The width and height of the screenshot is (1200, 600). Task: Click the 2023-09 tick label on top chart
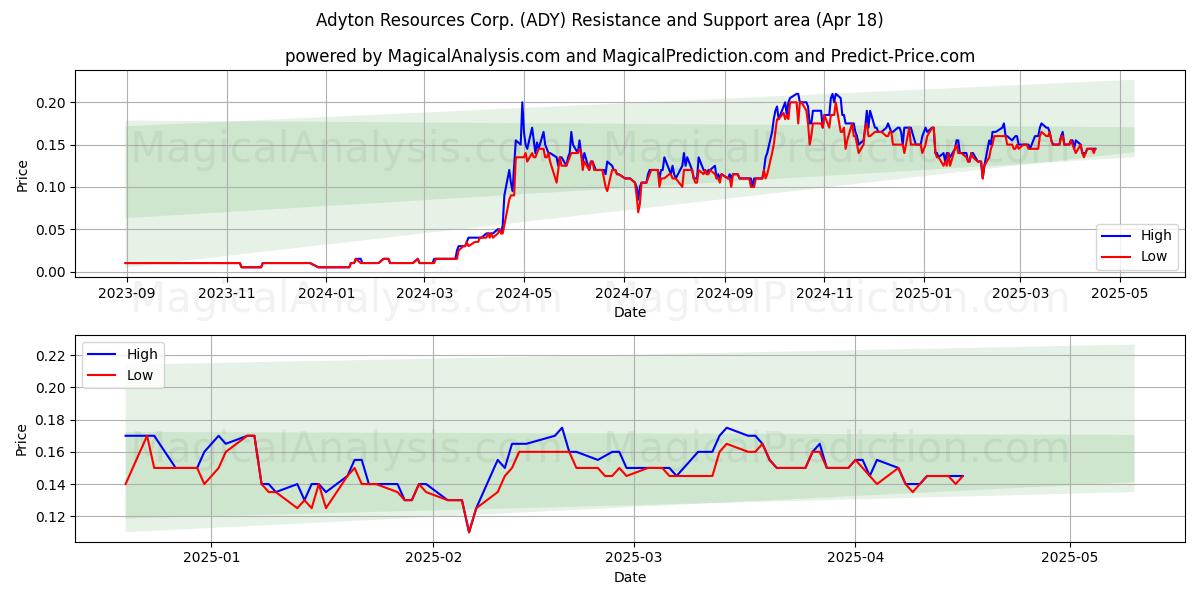point(126,293)
